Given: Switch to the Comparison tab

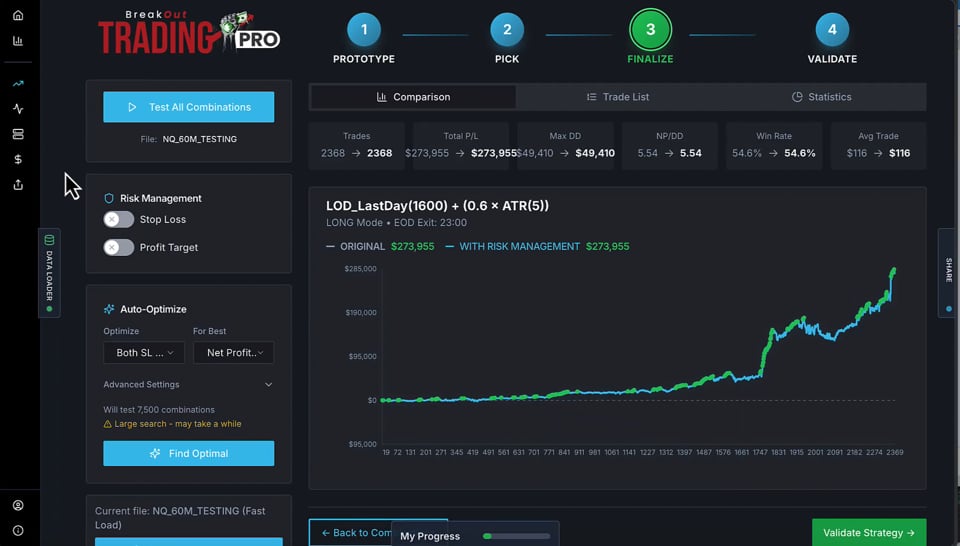Looking at the screenshot, I should (413, 97).
